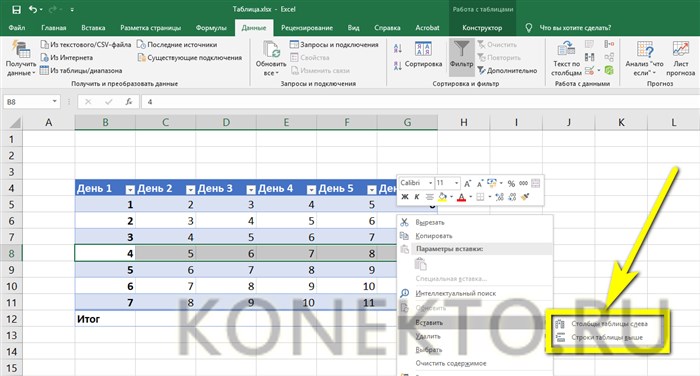700x376 pixels.
Task: Click the decrease font size icon
Action: point(480,183)
